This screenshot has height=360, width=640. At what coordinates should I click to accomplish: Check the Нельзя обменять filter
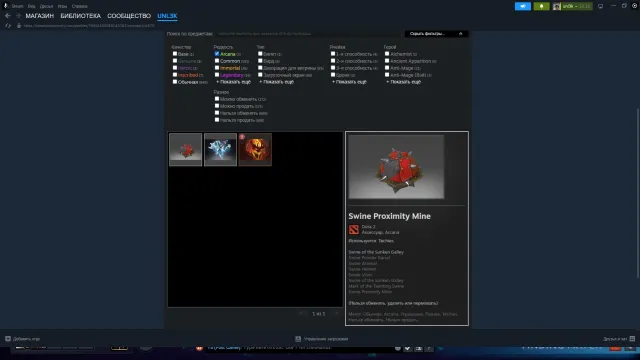coord(217,113)
